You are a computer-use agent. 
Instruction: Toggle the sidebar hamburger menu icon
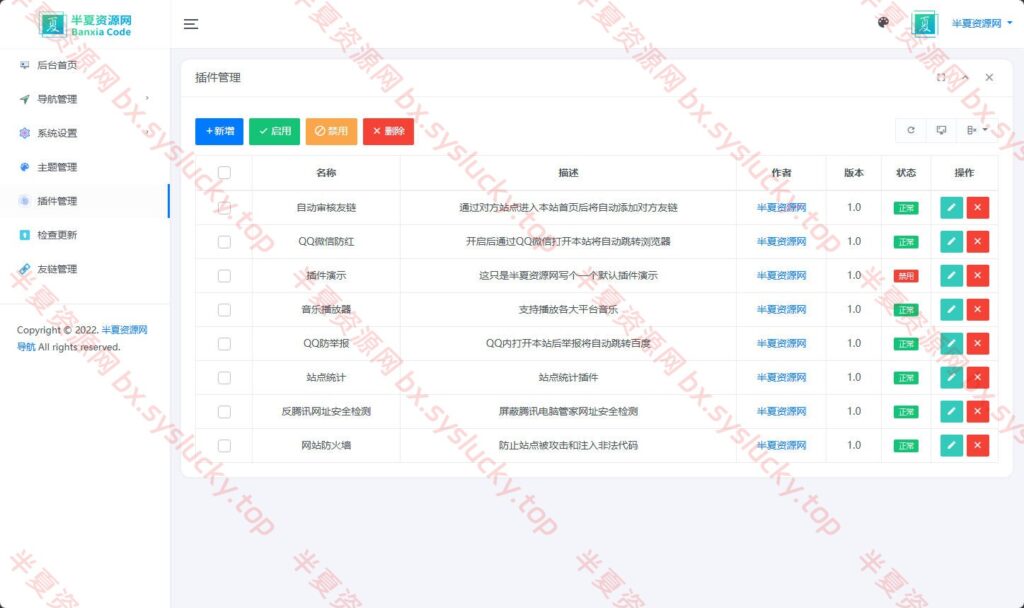191,24
